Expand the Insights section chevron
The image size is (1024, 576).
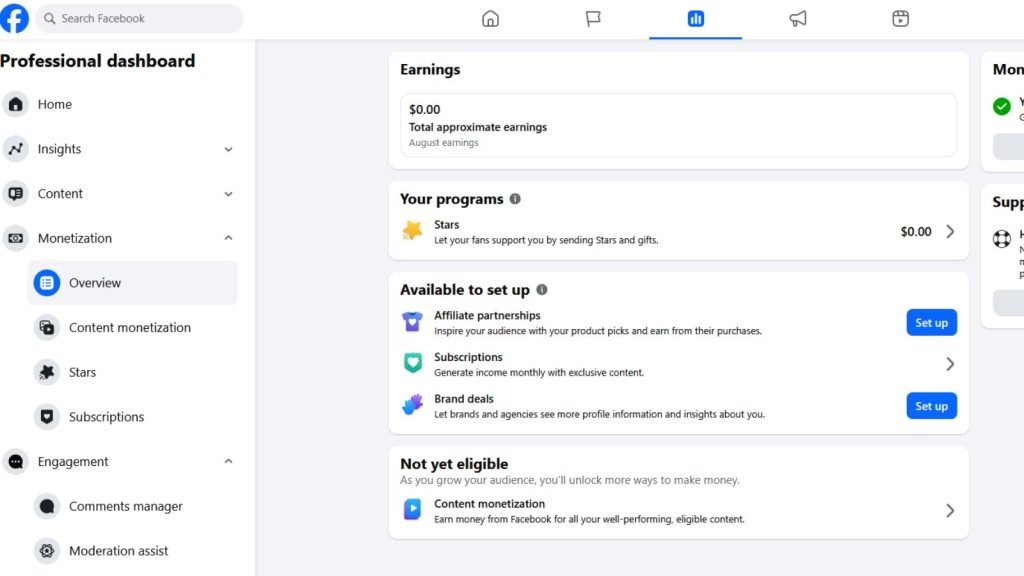(x=229, y=150)
